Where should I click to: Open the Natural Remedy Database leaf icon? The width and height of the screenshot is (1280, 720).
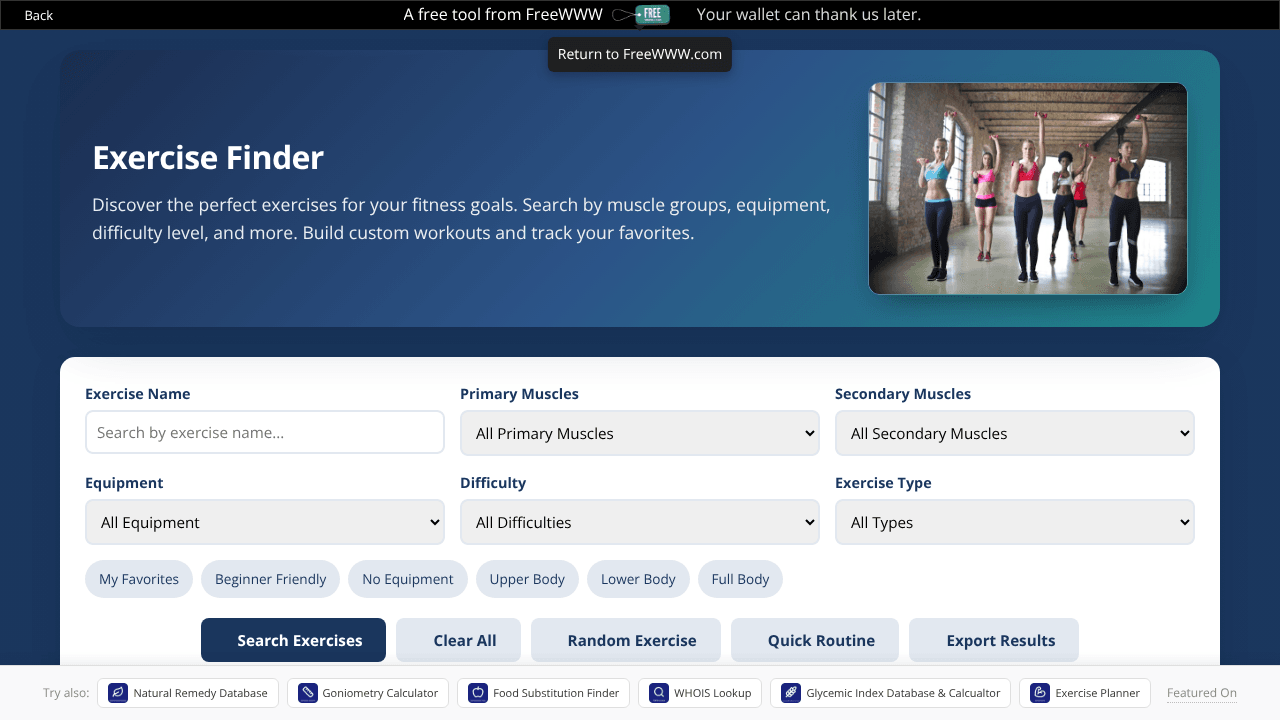point(118,692)
